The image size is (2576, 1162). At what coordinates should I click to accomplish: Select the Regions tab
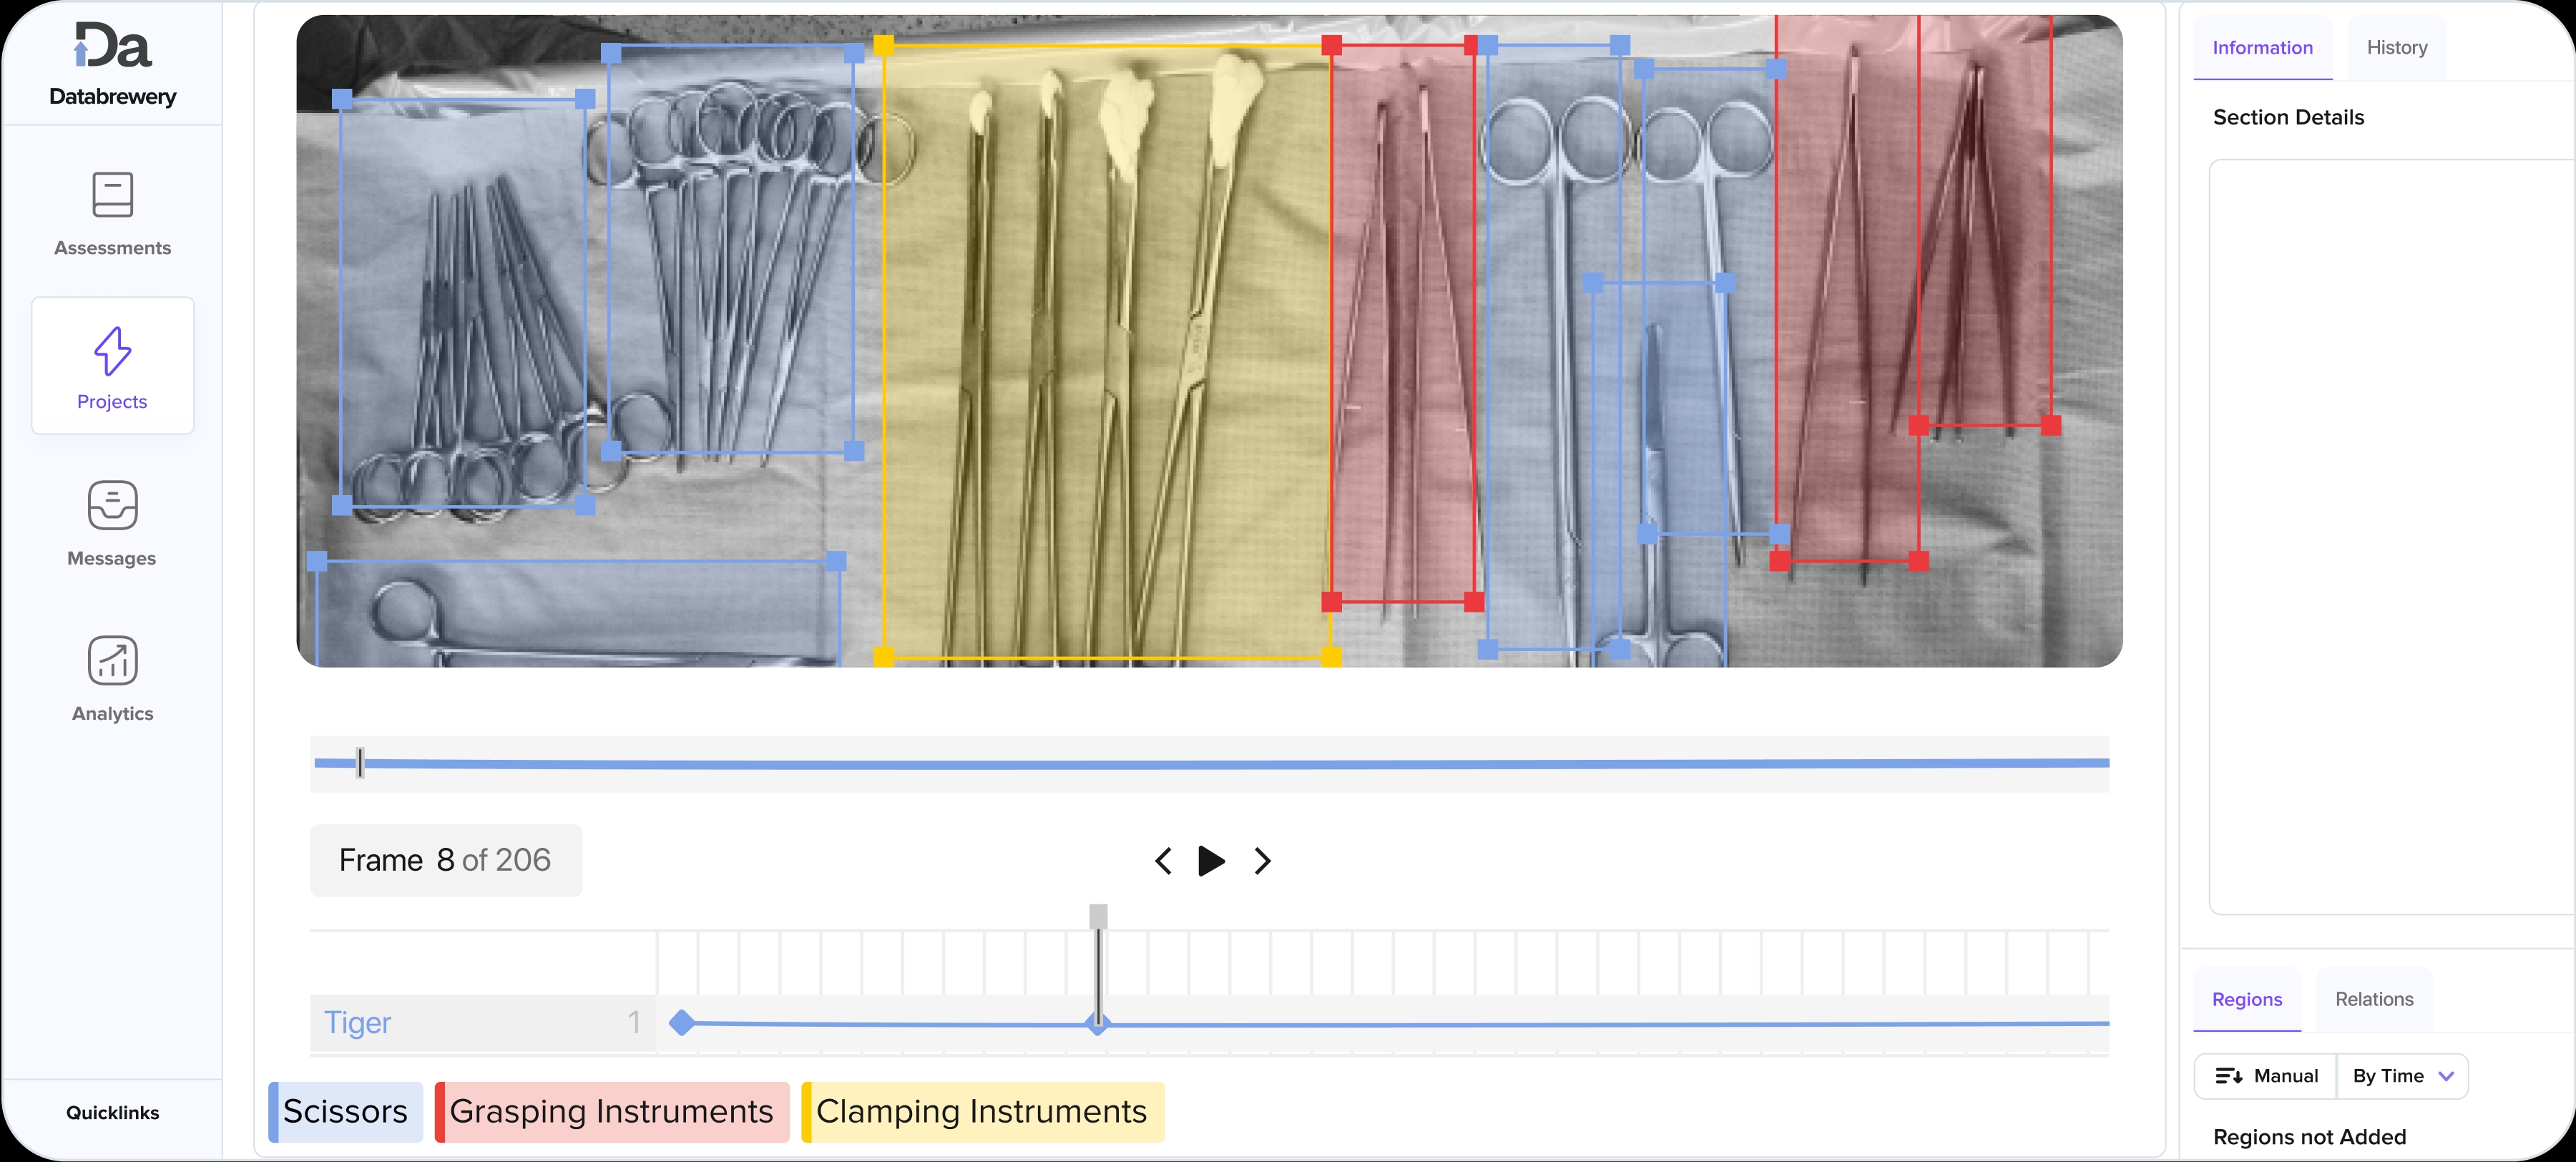point(2246,999)
